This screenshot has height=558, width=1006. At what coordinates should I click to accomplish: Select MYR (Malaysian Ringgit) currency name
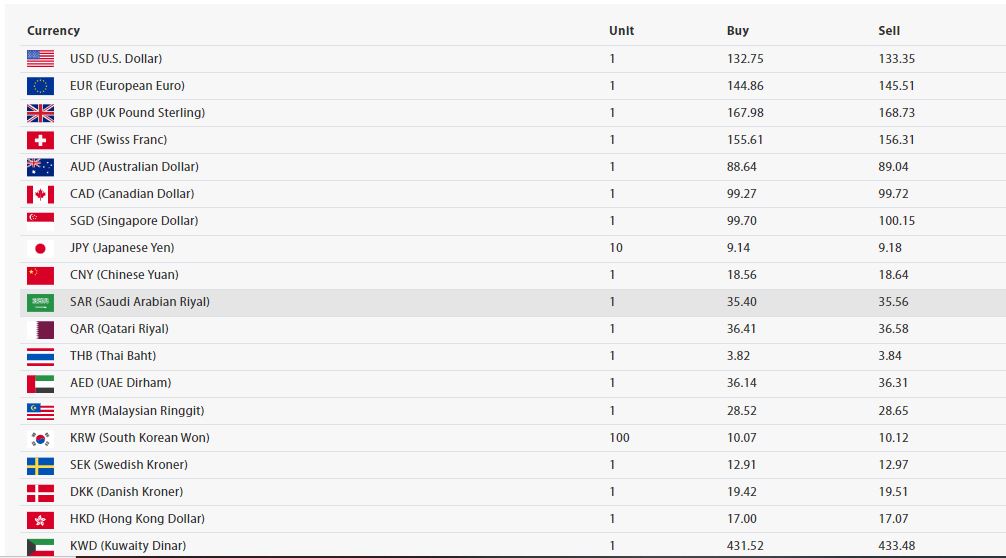point(137,411)
